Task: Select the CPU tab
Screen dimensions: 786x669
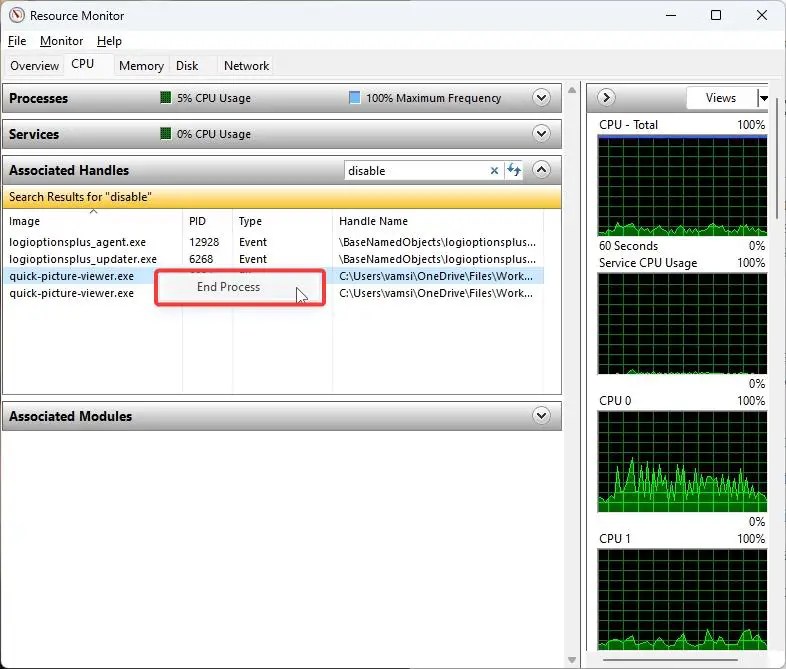Action: [83, 64]
